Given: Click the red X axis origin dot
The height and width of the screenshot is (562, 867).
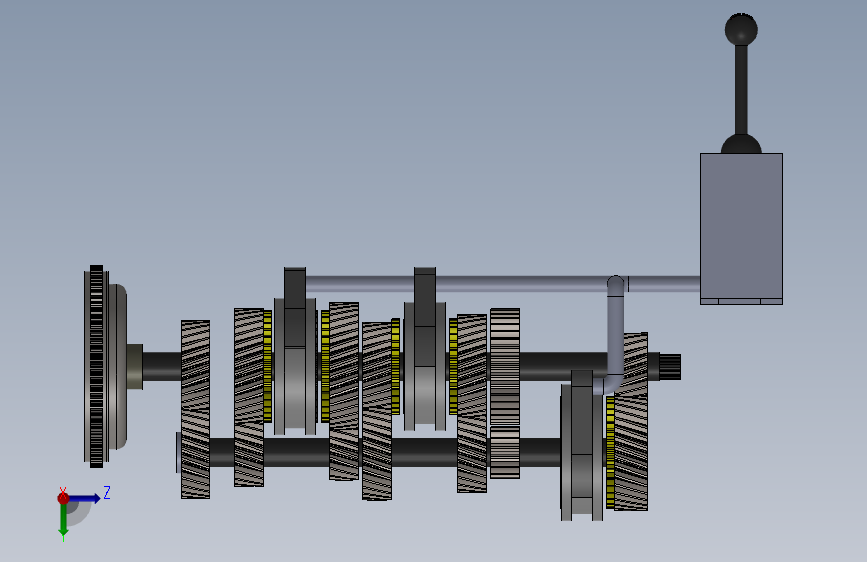Looking at the screenshot, I should tap(63, 498).
